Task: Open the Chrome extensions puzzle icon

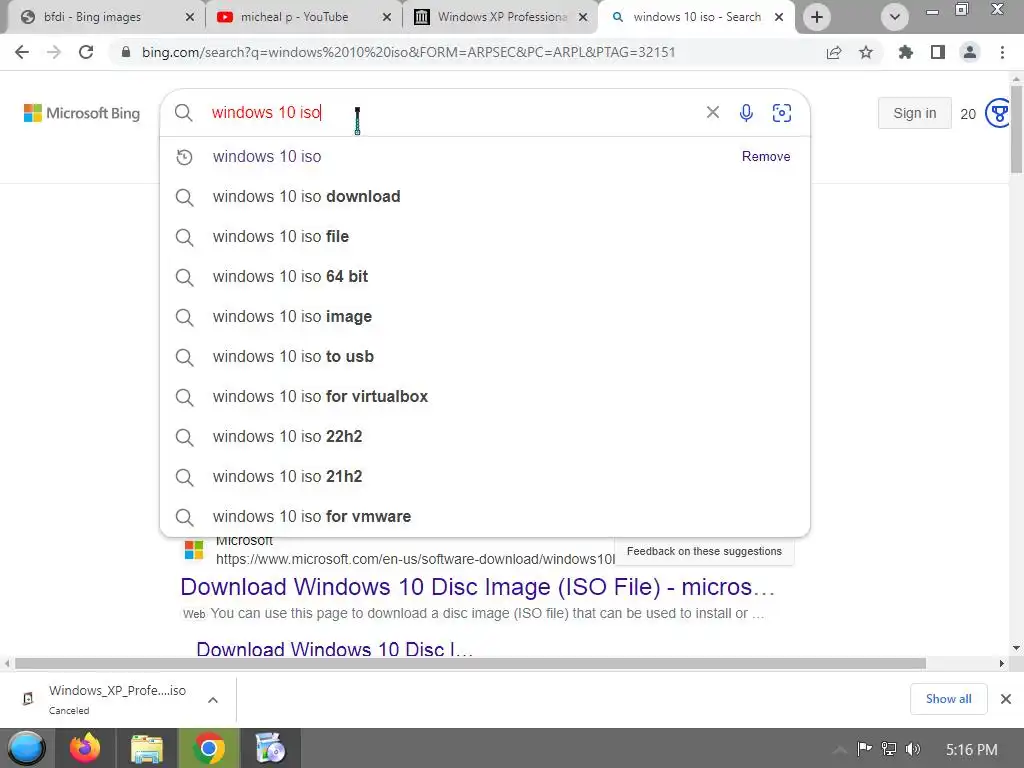Action: (906, 52)
